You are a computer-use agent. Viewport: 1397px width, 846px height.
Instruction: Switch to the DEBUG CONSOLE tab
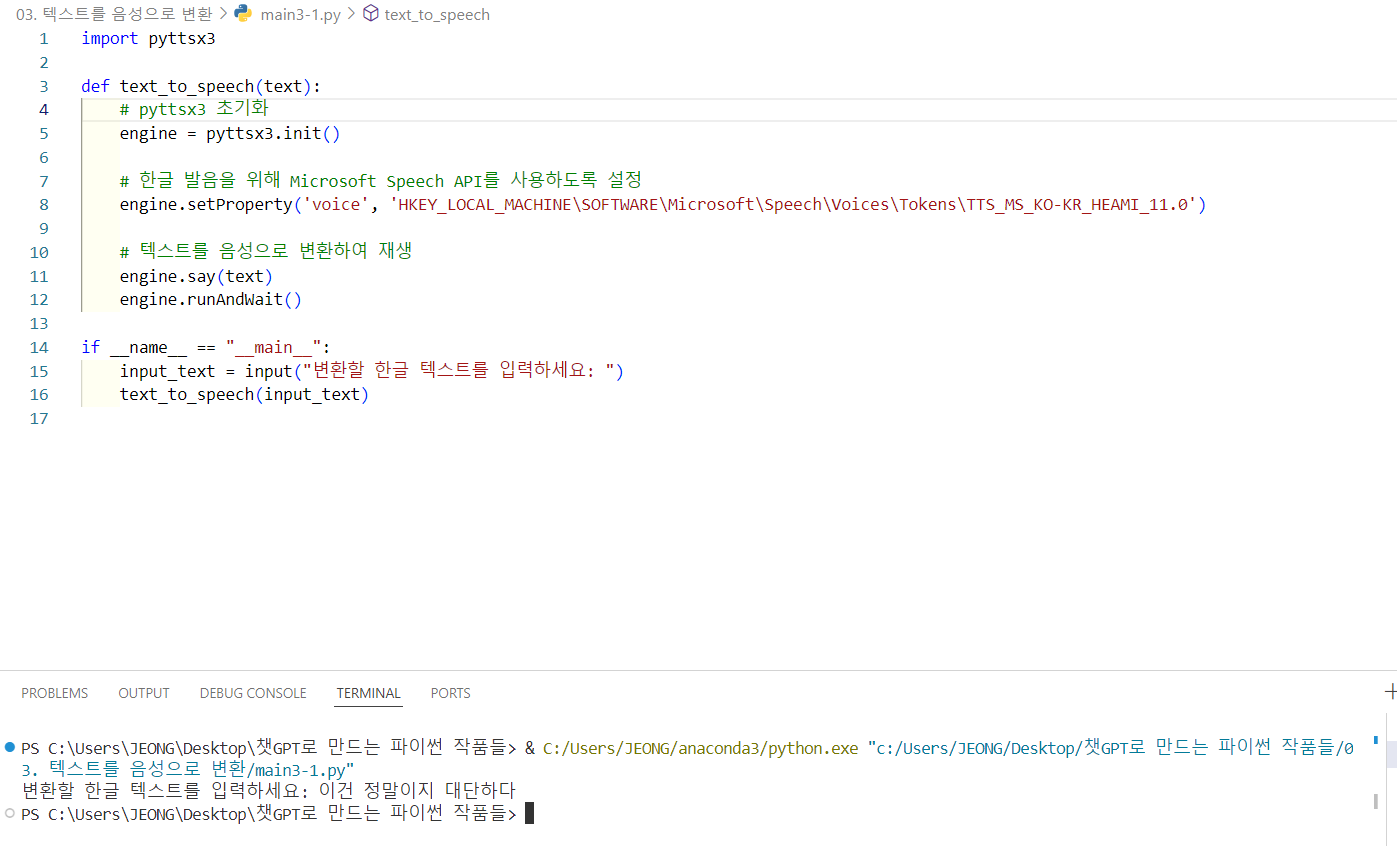253,693
